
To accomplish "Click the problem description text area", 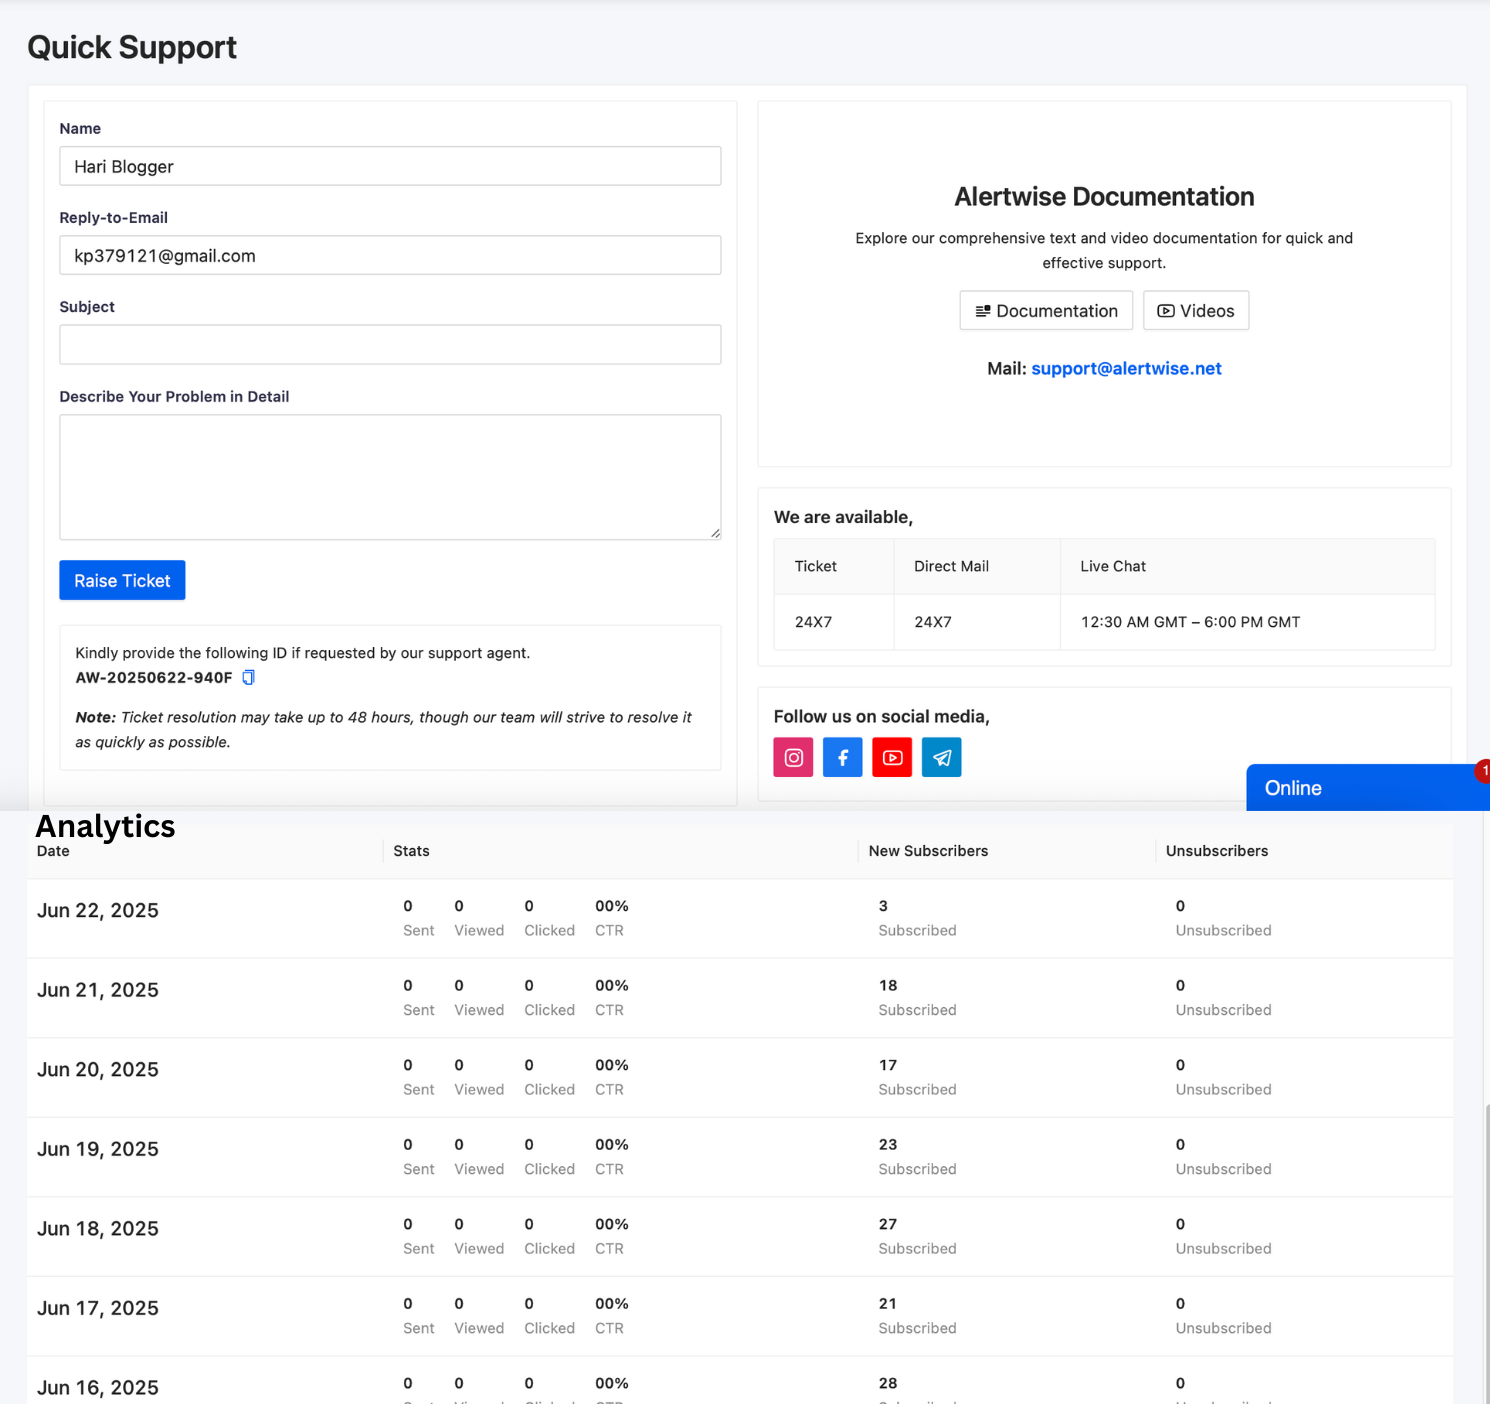I will (x=390, y=477).
